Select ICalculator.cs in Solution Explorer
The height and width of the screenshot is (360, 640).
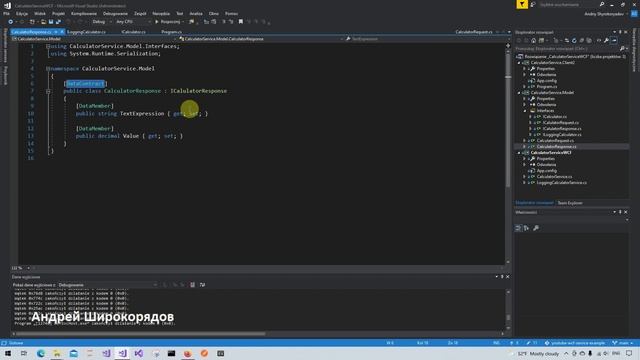point(555,117)
